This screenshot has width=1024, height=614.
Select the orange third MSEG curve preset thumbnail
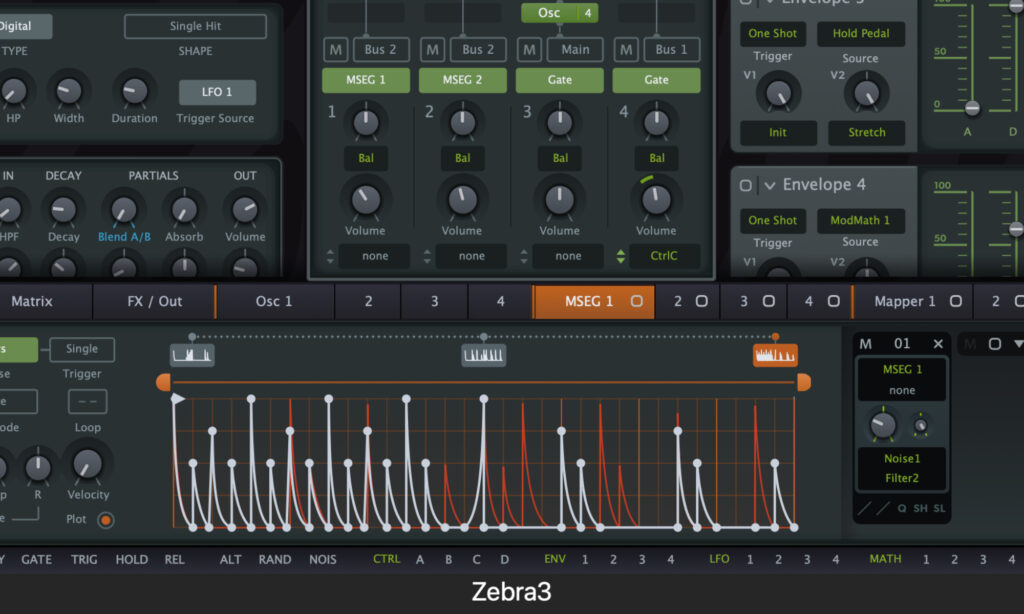(775, 355)
